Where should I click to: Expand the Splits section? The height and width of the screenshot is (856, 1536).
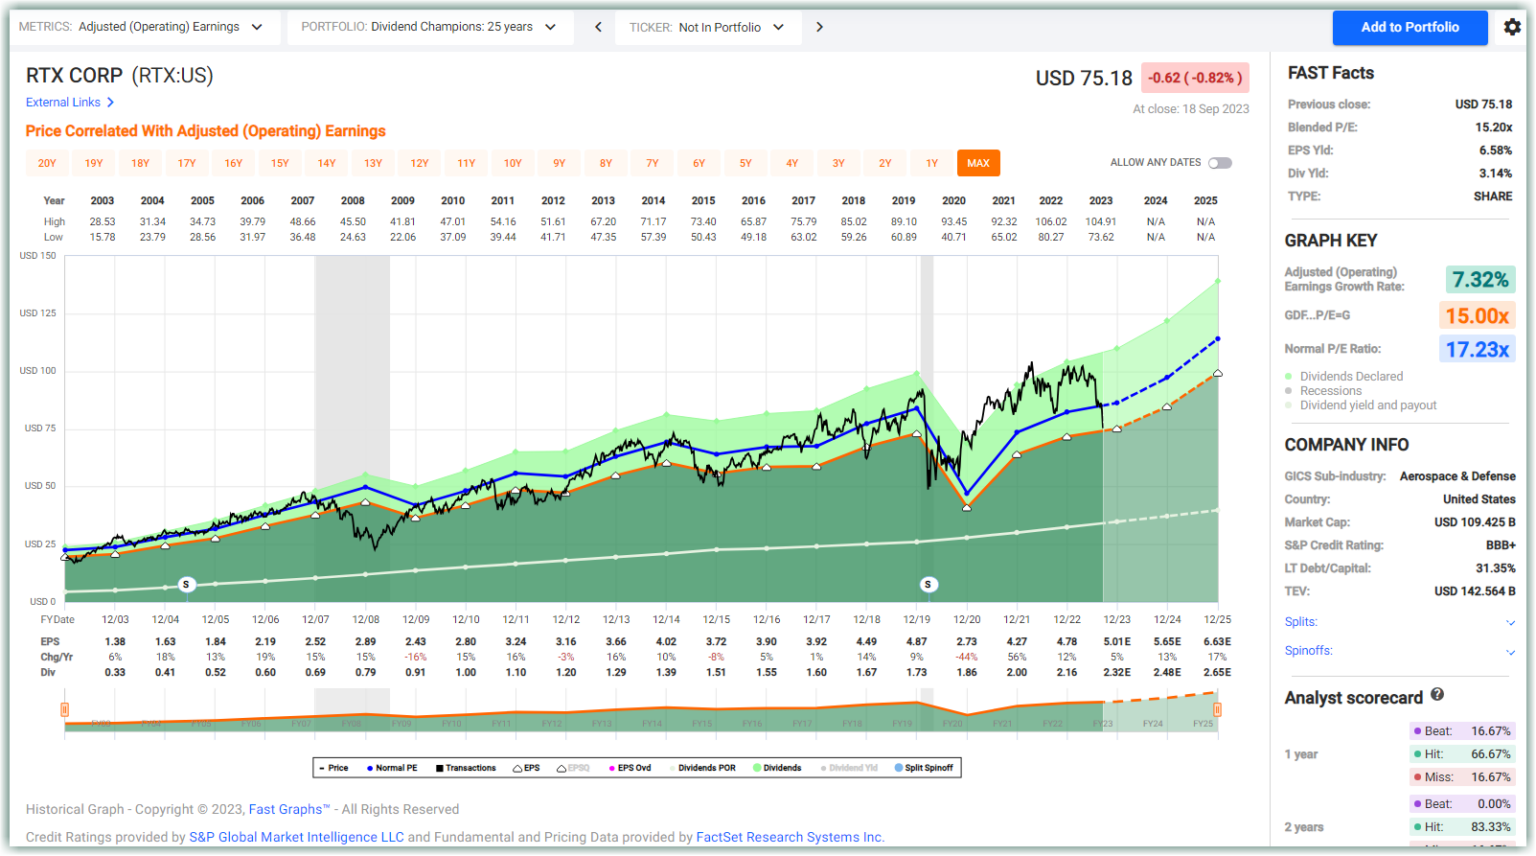pos(1400,622)
